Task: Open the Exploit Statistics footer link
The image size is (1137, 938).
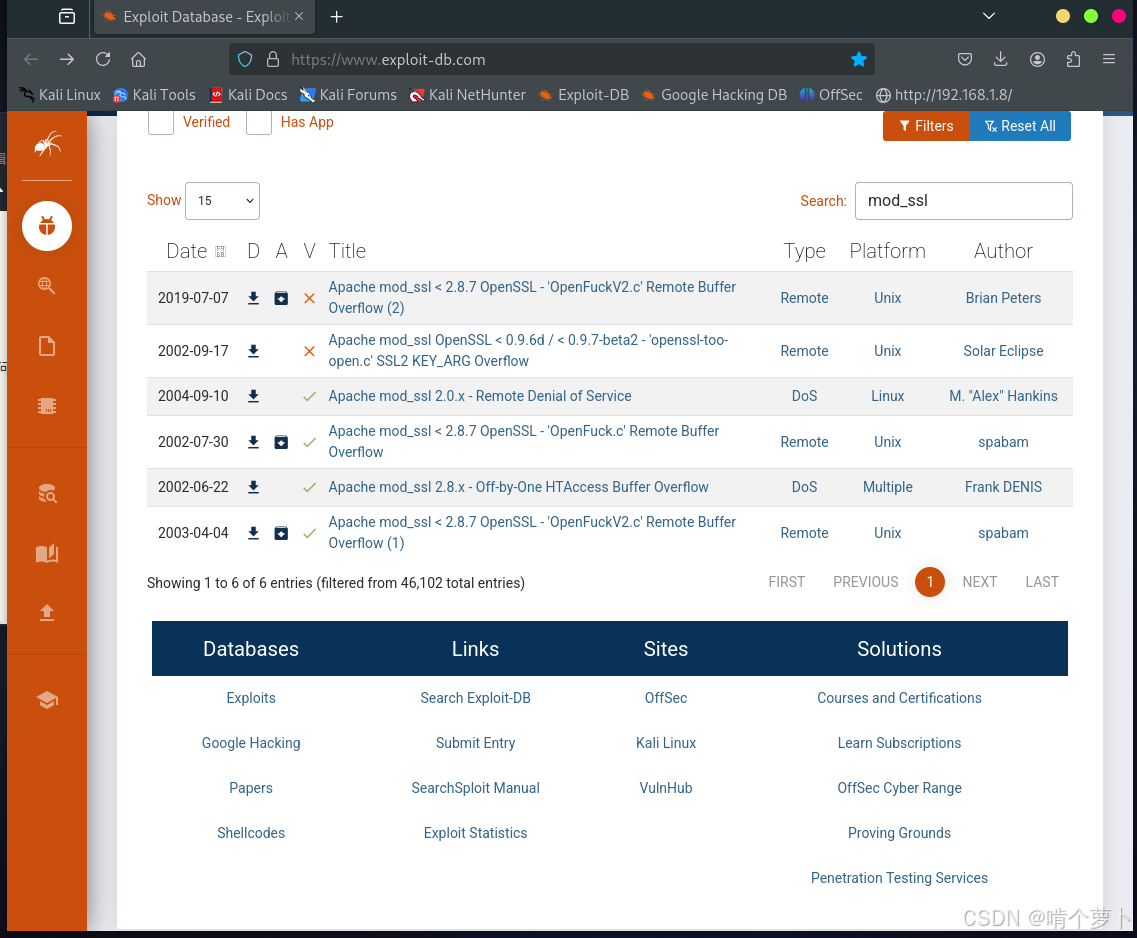Action: coord(476,833)
